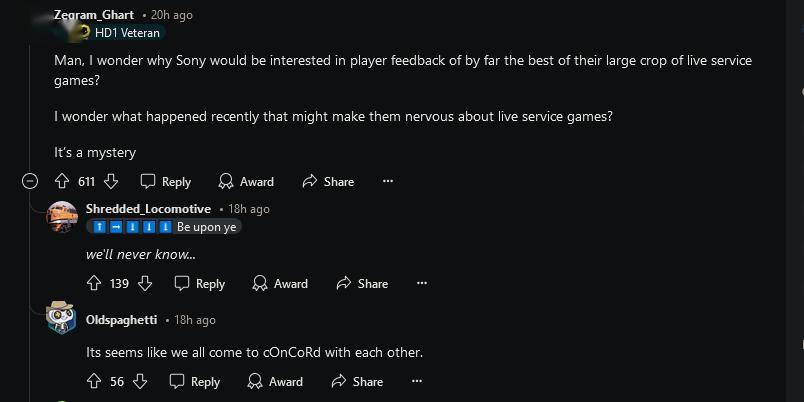Reply to Zegram_Ghart's comment
Screen dimensions: 804x402
[x=165, y=181]
